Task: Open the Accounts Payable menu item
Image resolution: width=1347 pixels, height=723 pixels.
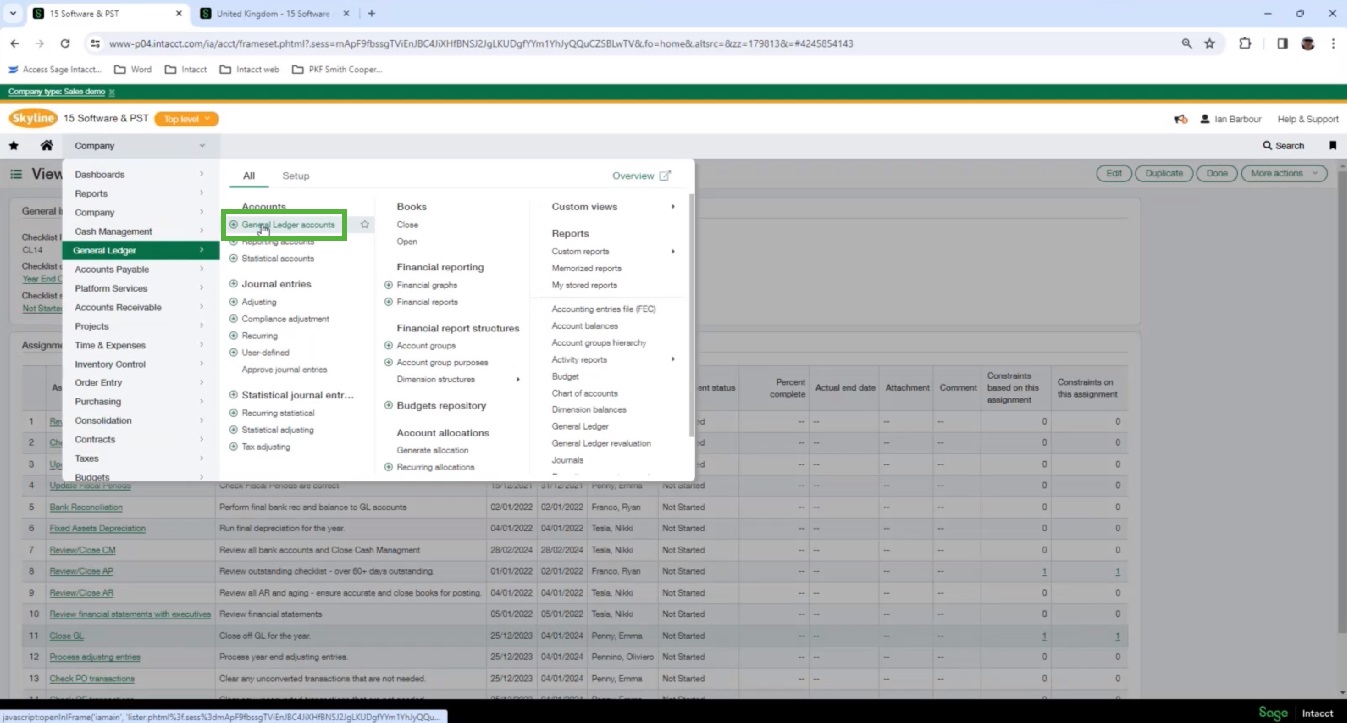Action: pyautogui.click(x=112, y=269)
